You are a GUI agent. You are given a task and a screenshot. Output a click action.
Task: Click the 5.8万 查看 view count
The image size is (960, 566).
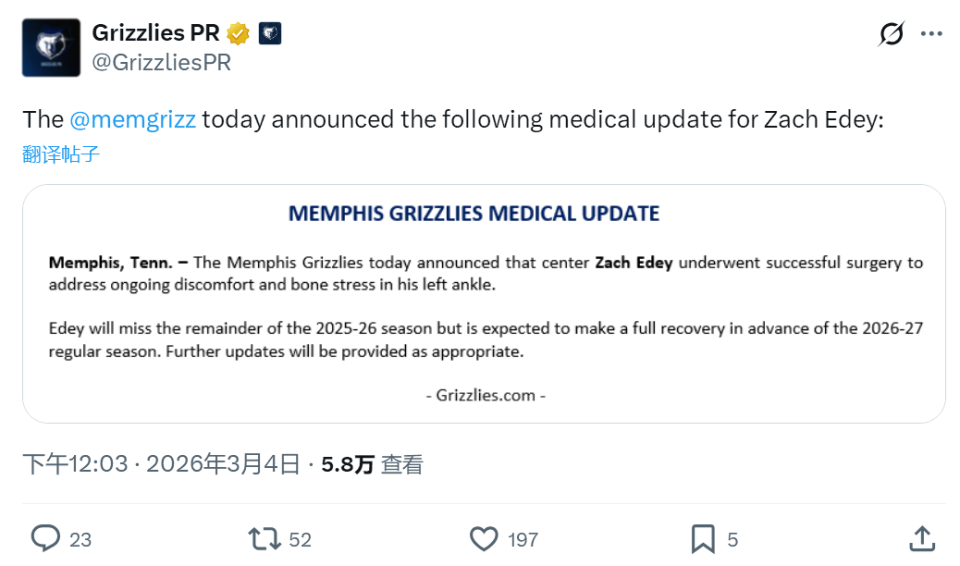click(372, 464)
